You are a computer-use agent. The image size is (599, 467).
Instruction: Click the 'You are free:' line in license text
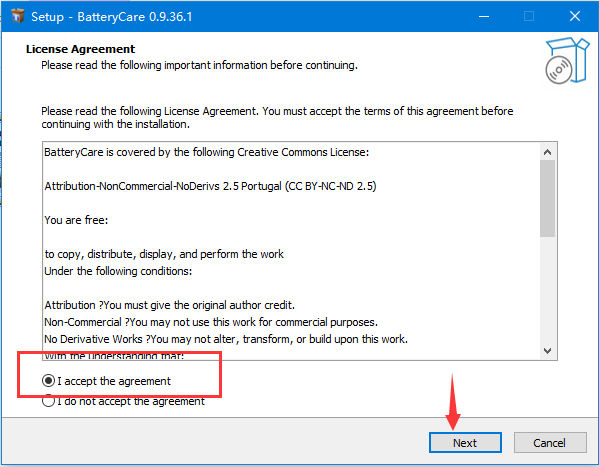76,220
